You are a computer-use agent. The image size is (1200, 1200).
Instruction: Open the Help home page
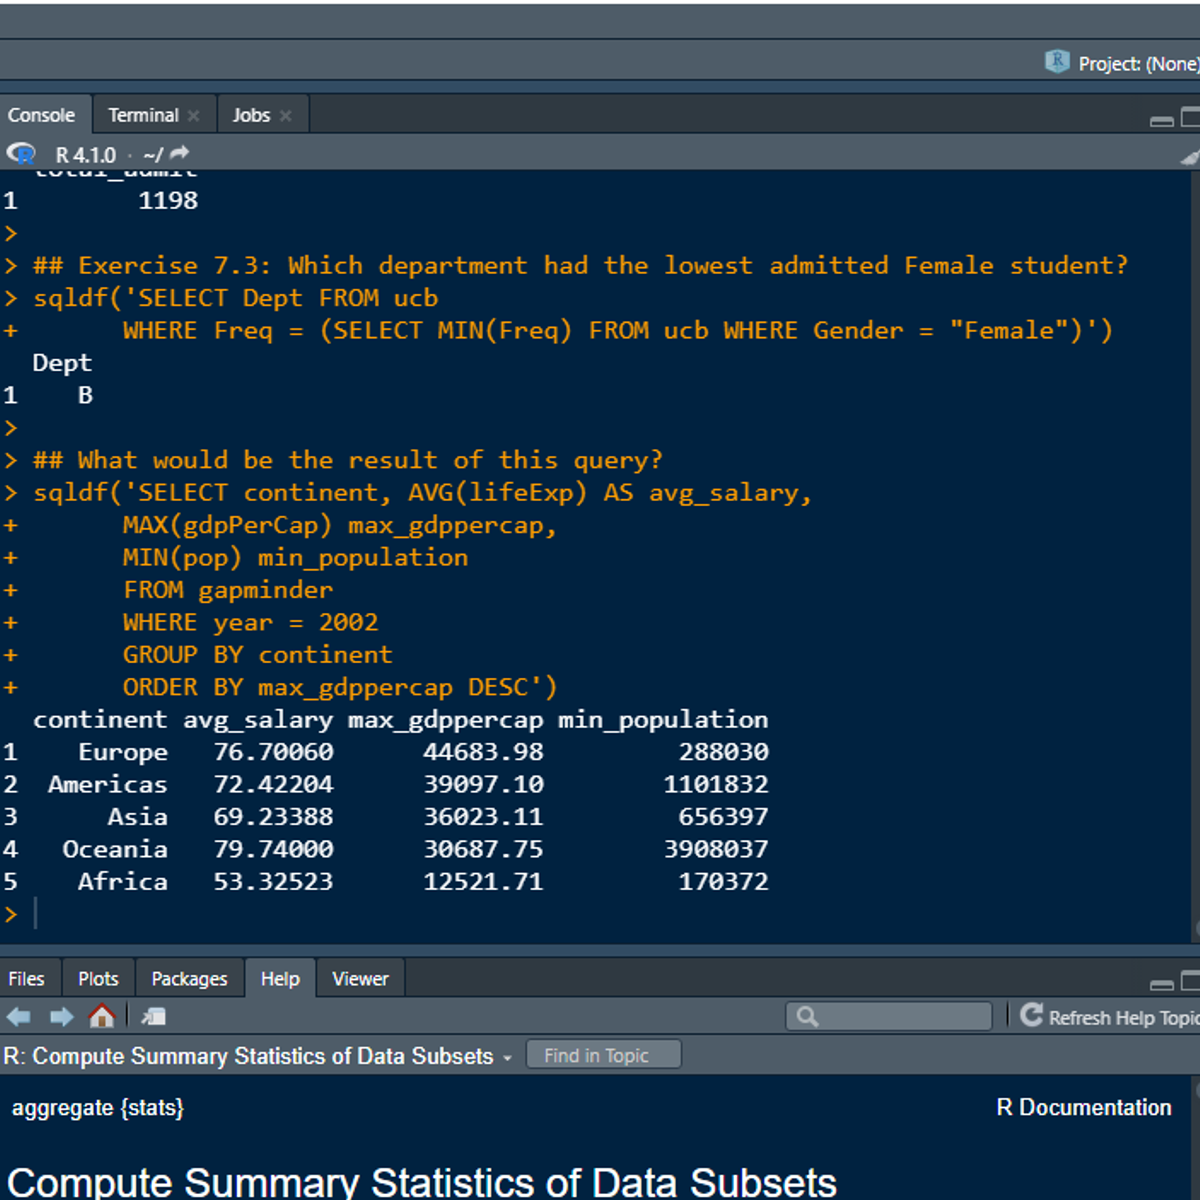pyautogui.click(x=103, y=1017)
